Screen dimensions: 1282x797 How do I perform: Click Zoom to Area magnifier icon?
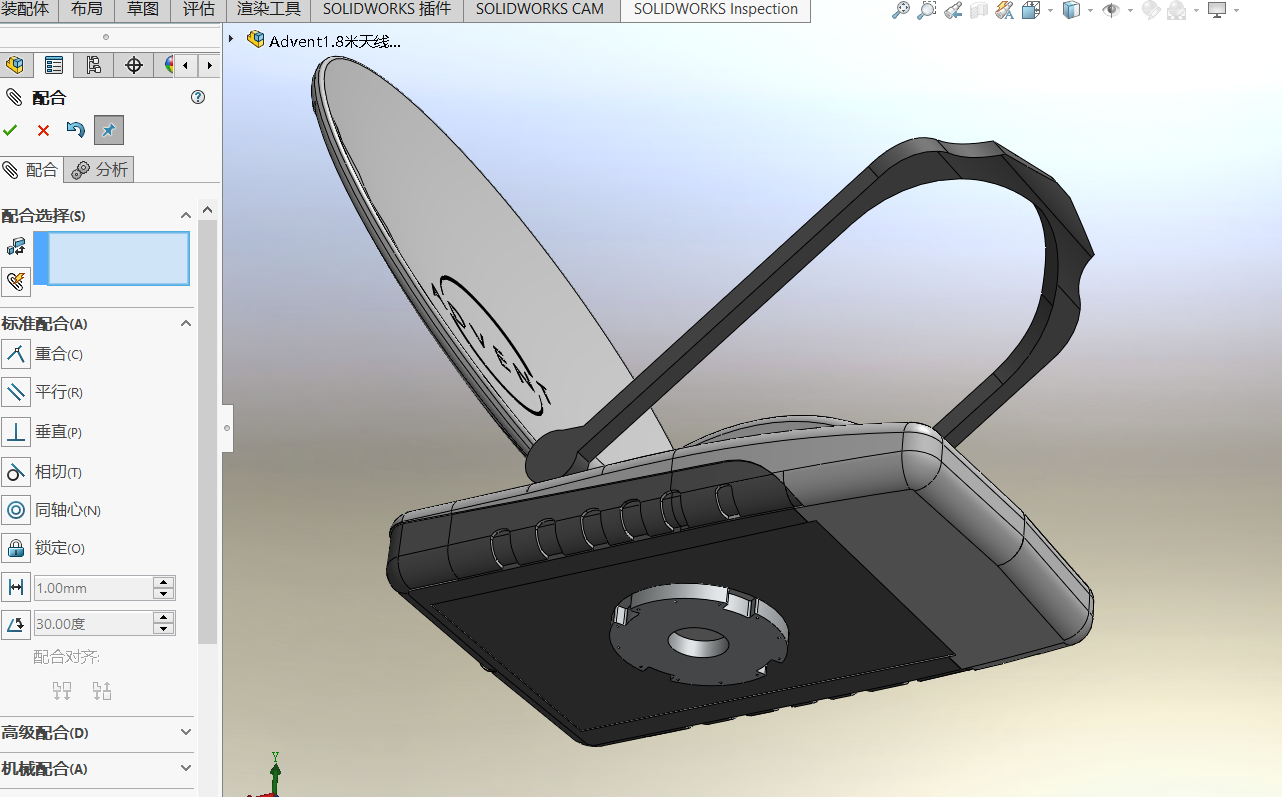coord(927,10)
